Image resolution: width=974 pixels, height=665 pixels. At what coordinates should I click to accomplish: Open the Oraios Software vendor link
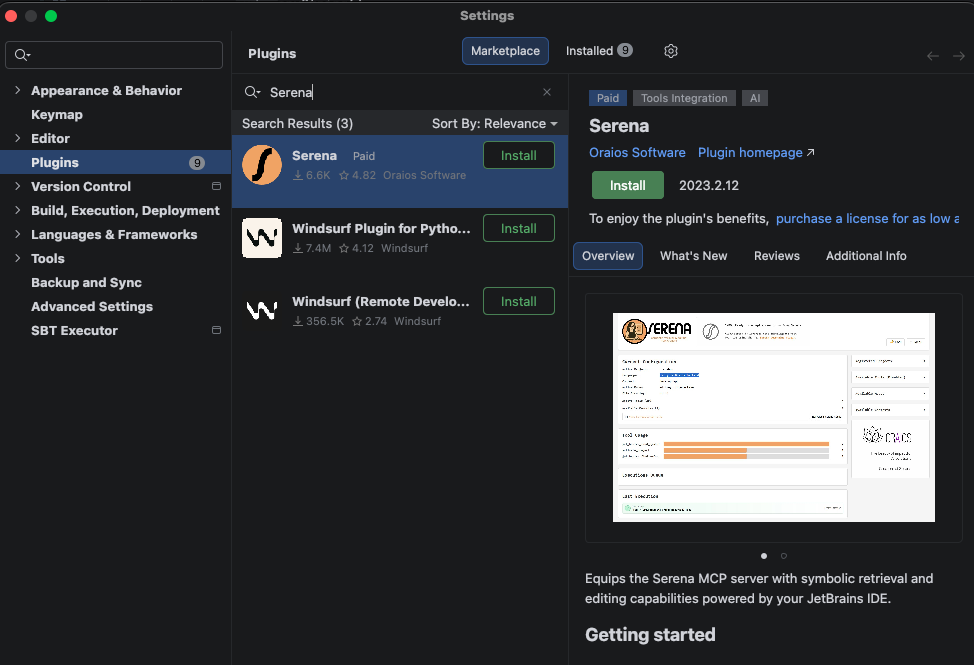(637, 153)
